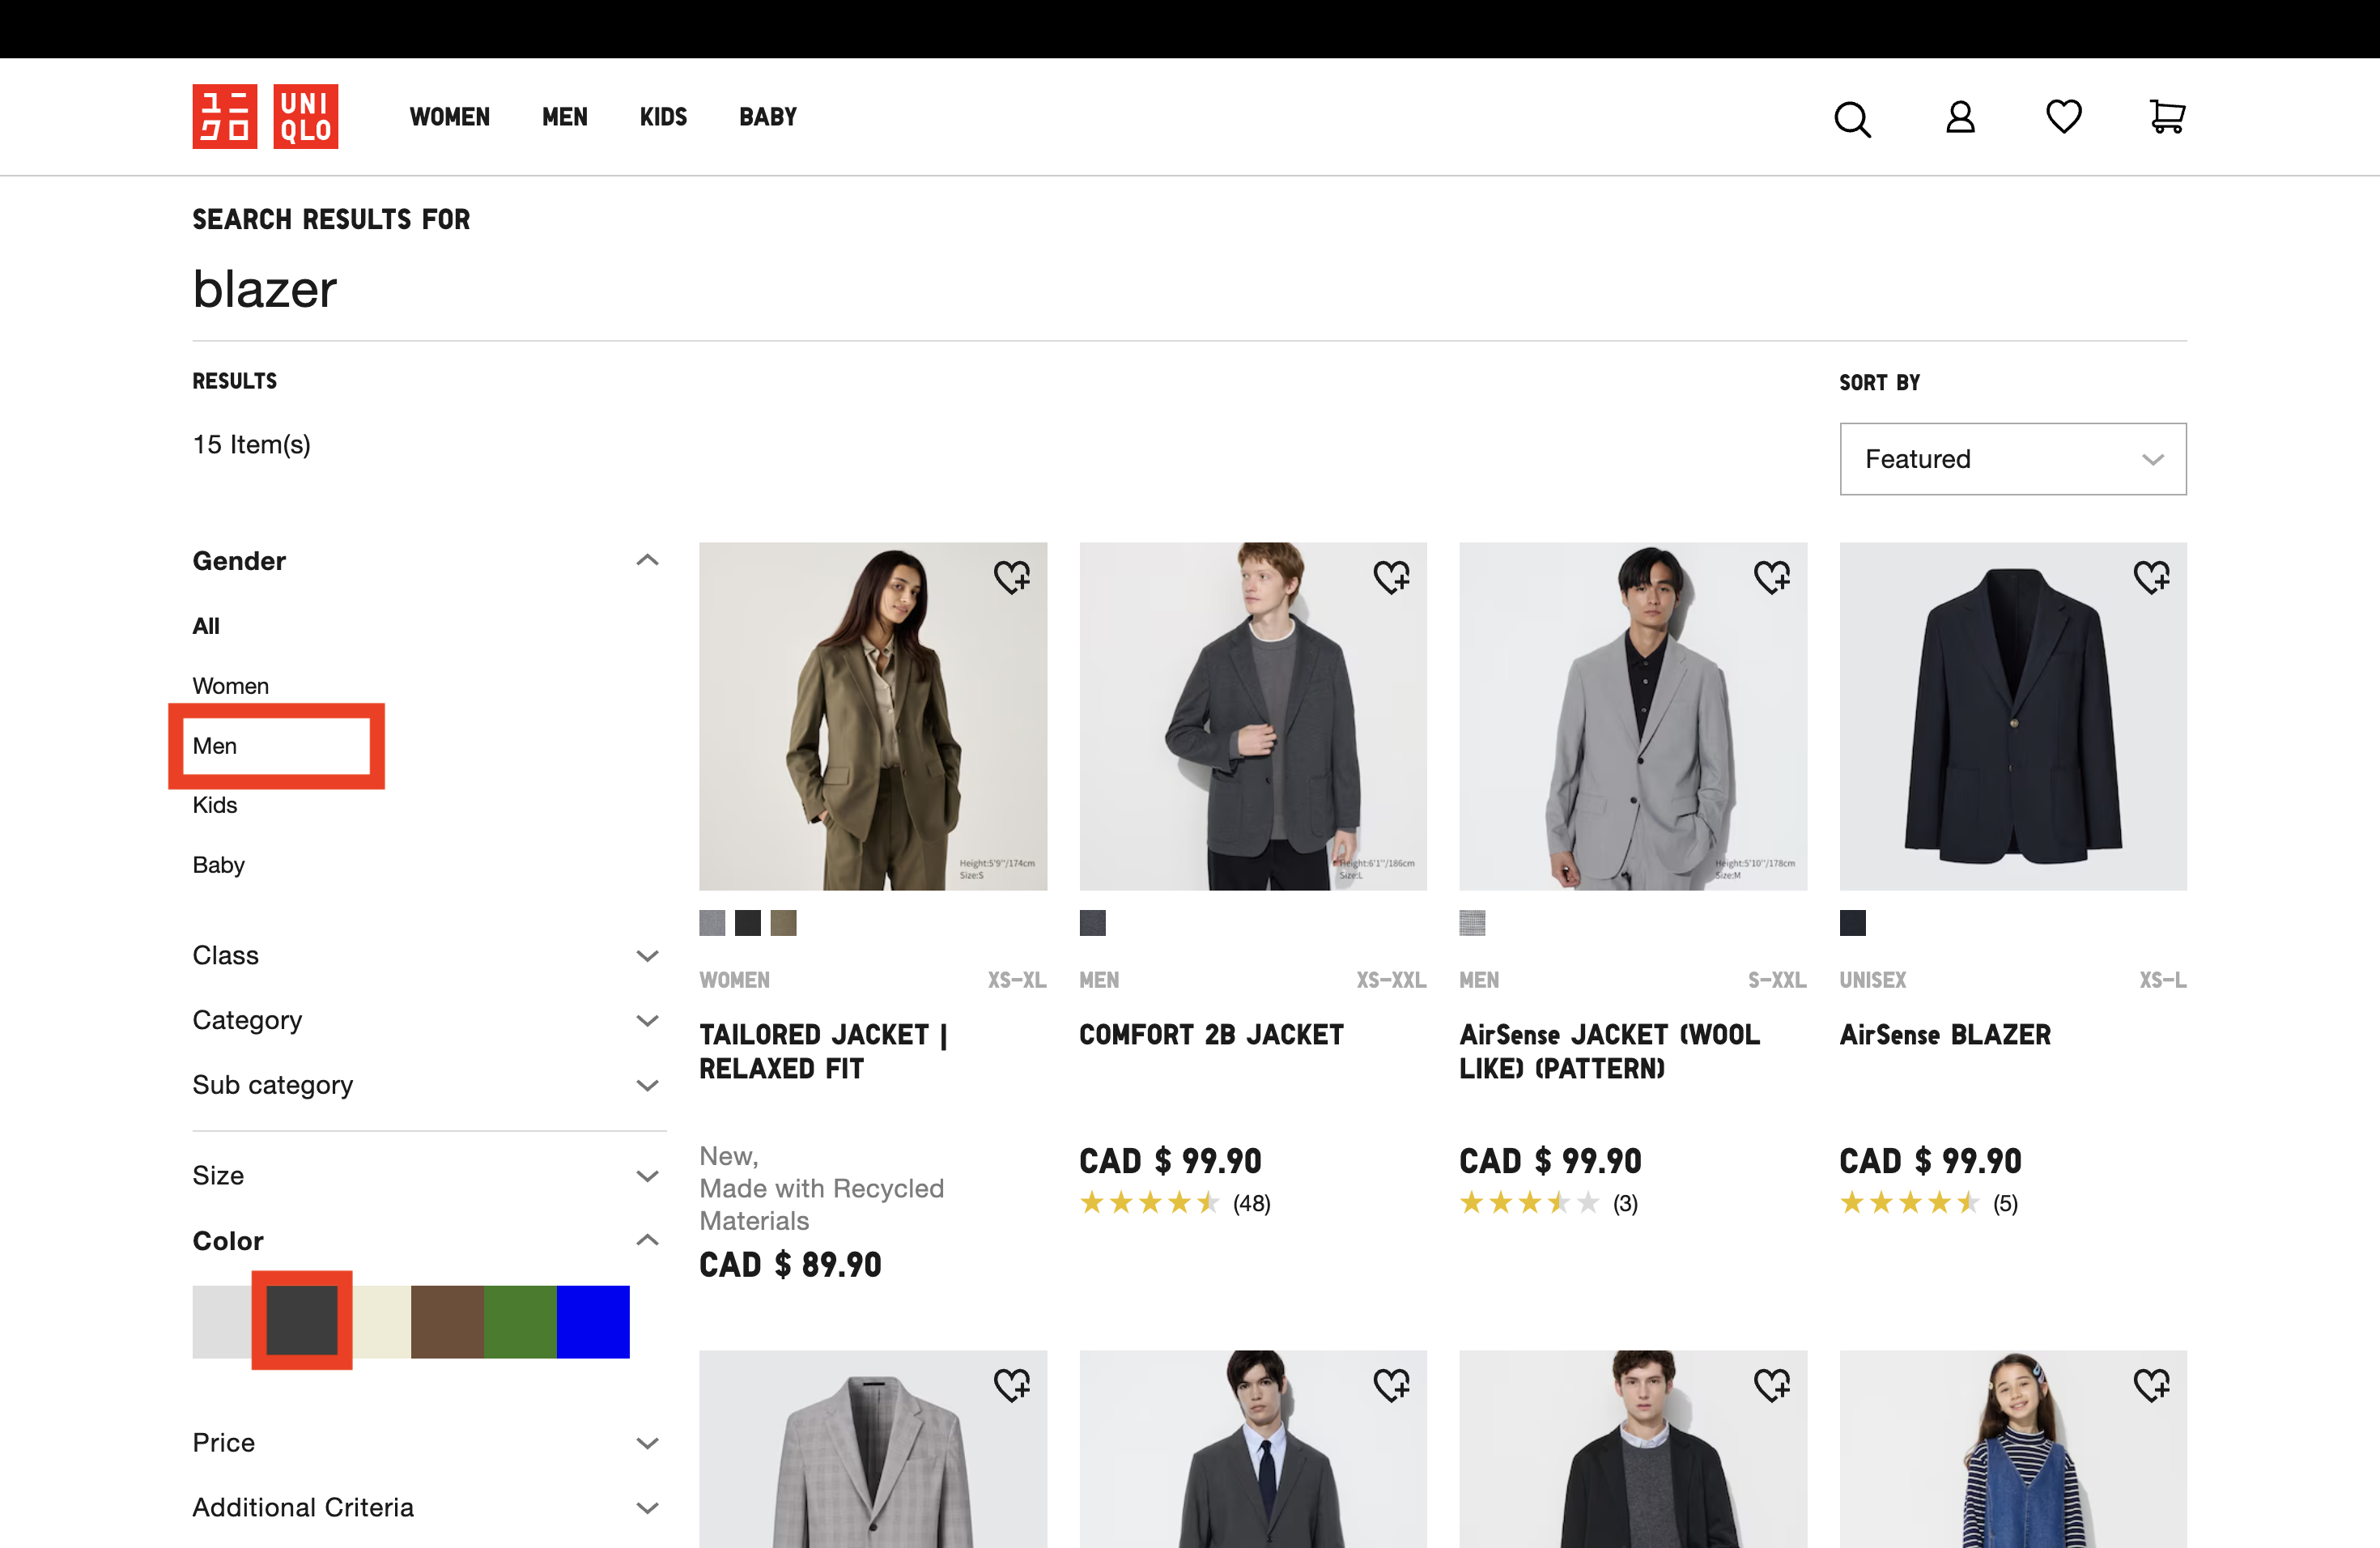Favorite the AirSense Blazer with heart icon

(x=2151, y=577)
